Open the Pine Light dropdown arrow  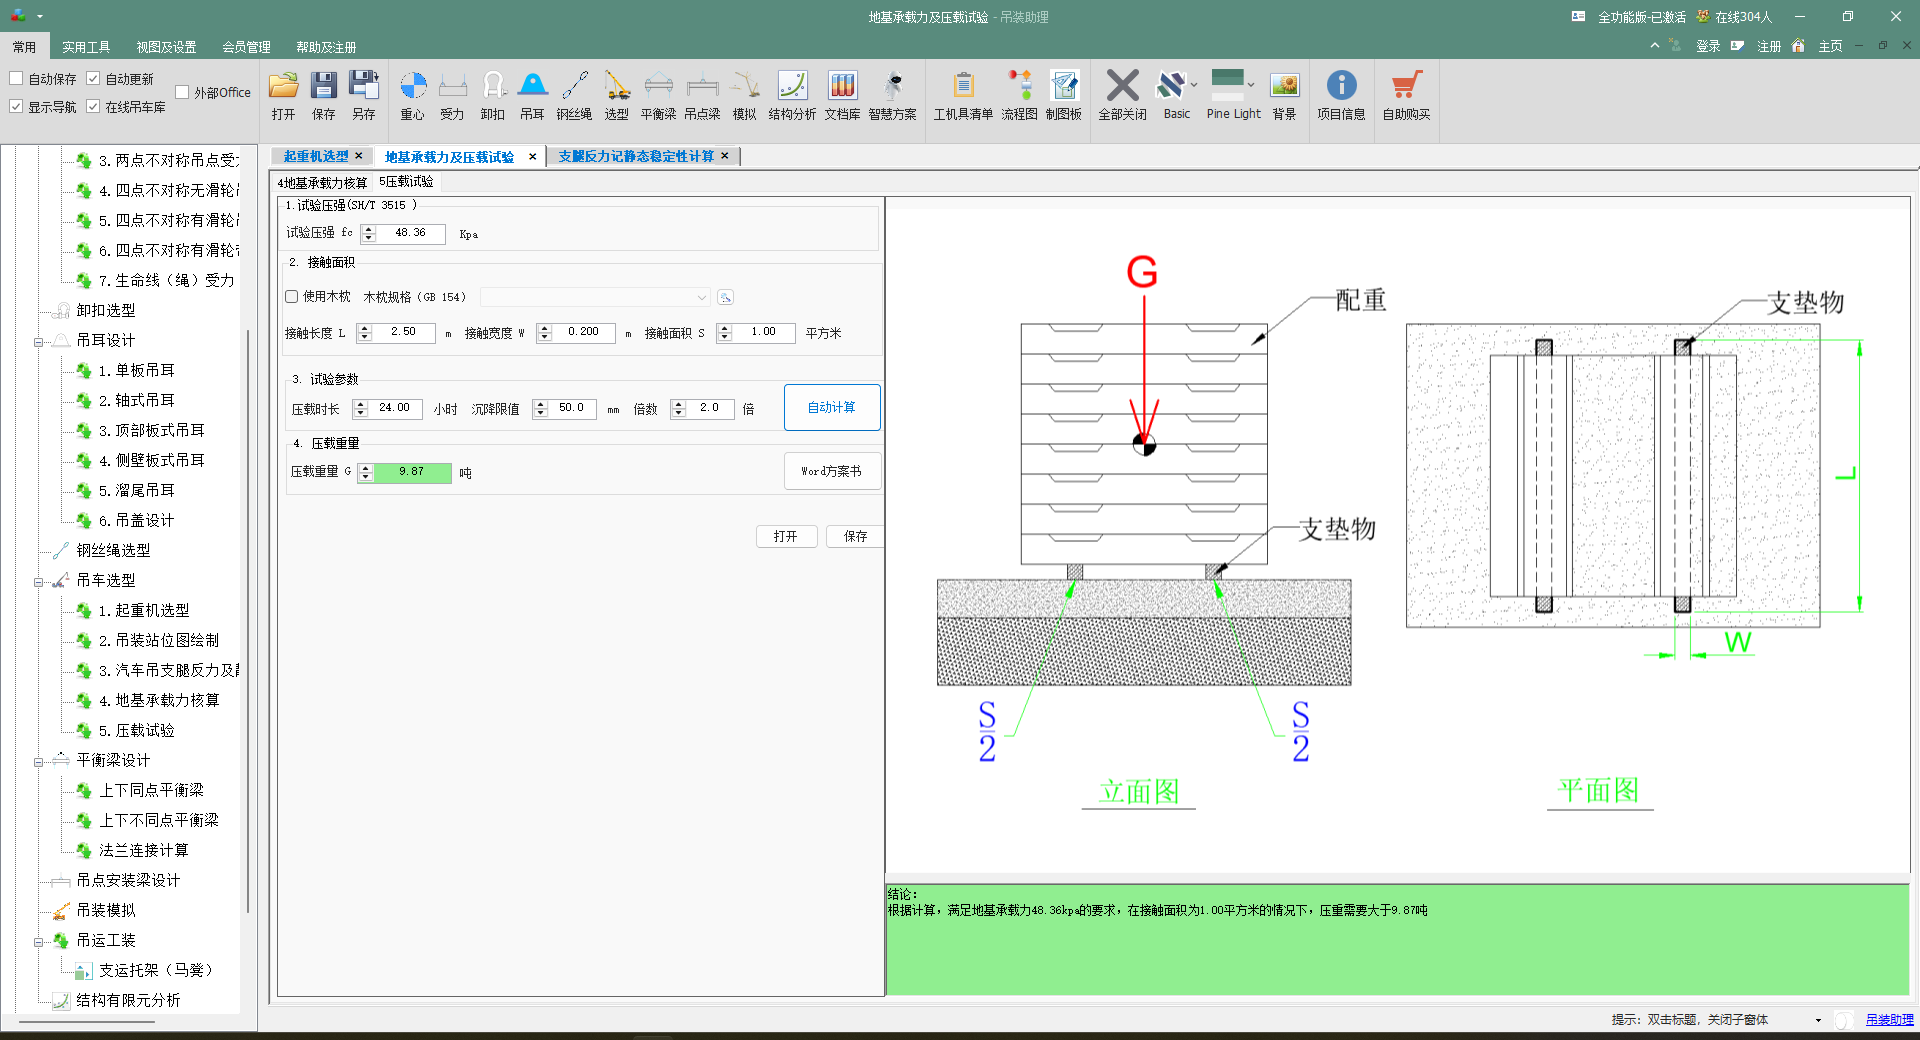tap(1251, 85)
